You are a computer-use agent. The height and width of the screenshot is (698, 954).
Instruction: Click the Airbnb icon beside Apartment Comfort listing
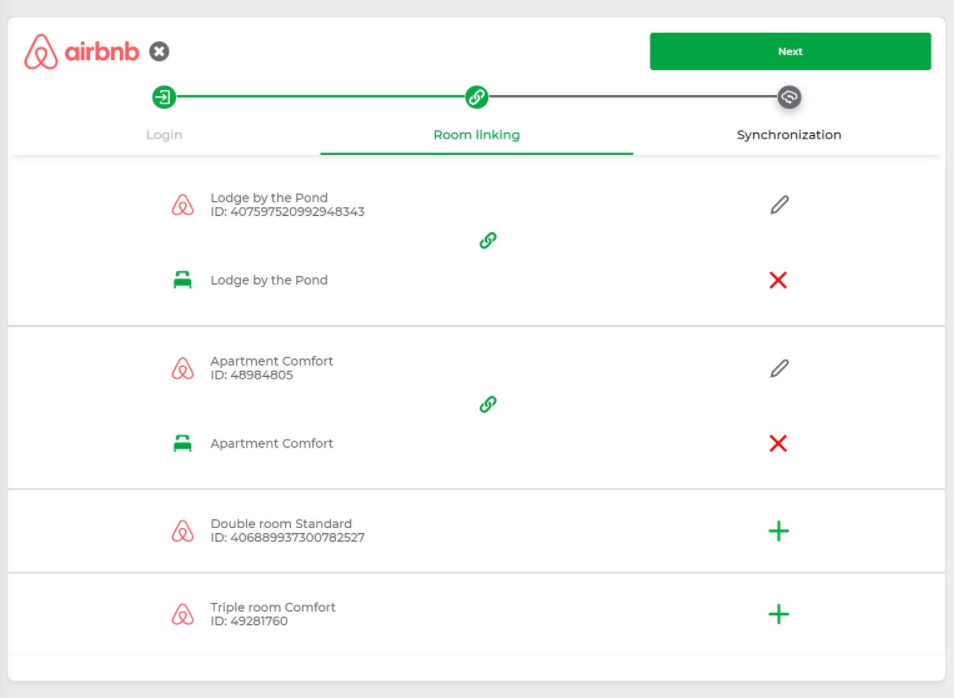pyautogui.click(x=183, y=368)
